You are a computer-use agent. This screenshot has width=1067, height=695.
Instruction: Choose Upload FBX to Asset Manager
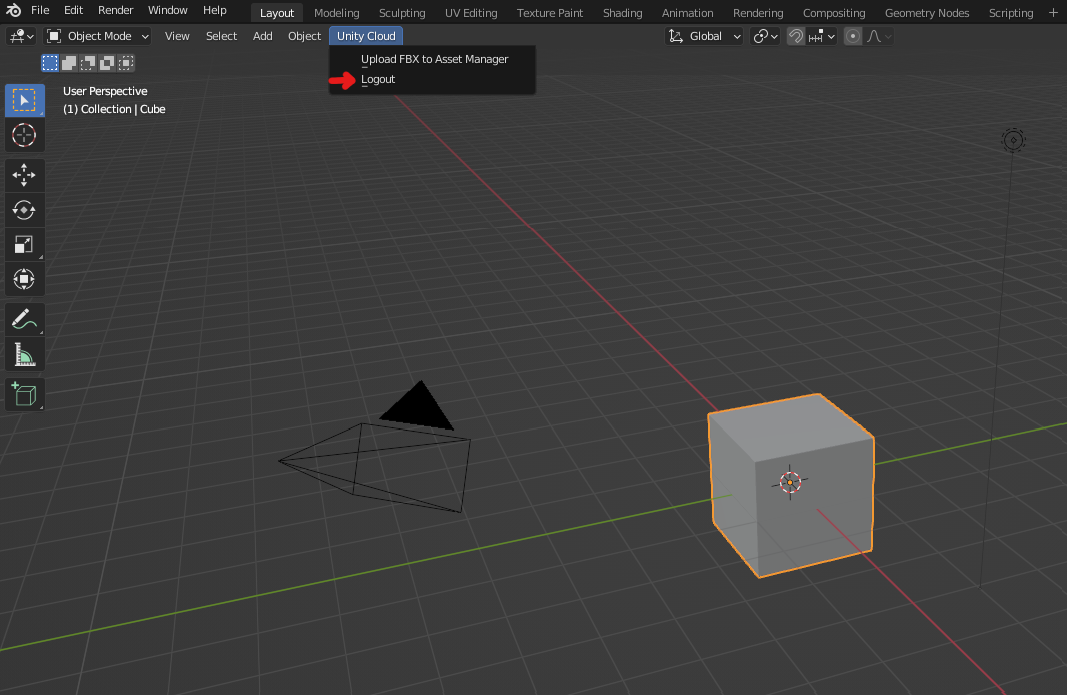434,59
